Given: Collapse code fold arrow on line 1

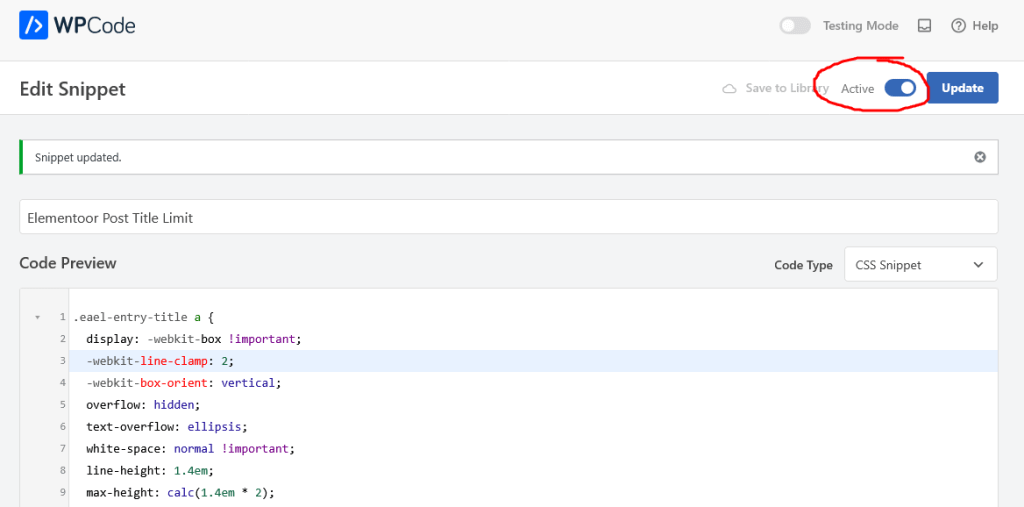Looking at the screenshot, I should (38, 317).
